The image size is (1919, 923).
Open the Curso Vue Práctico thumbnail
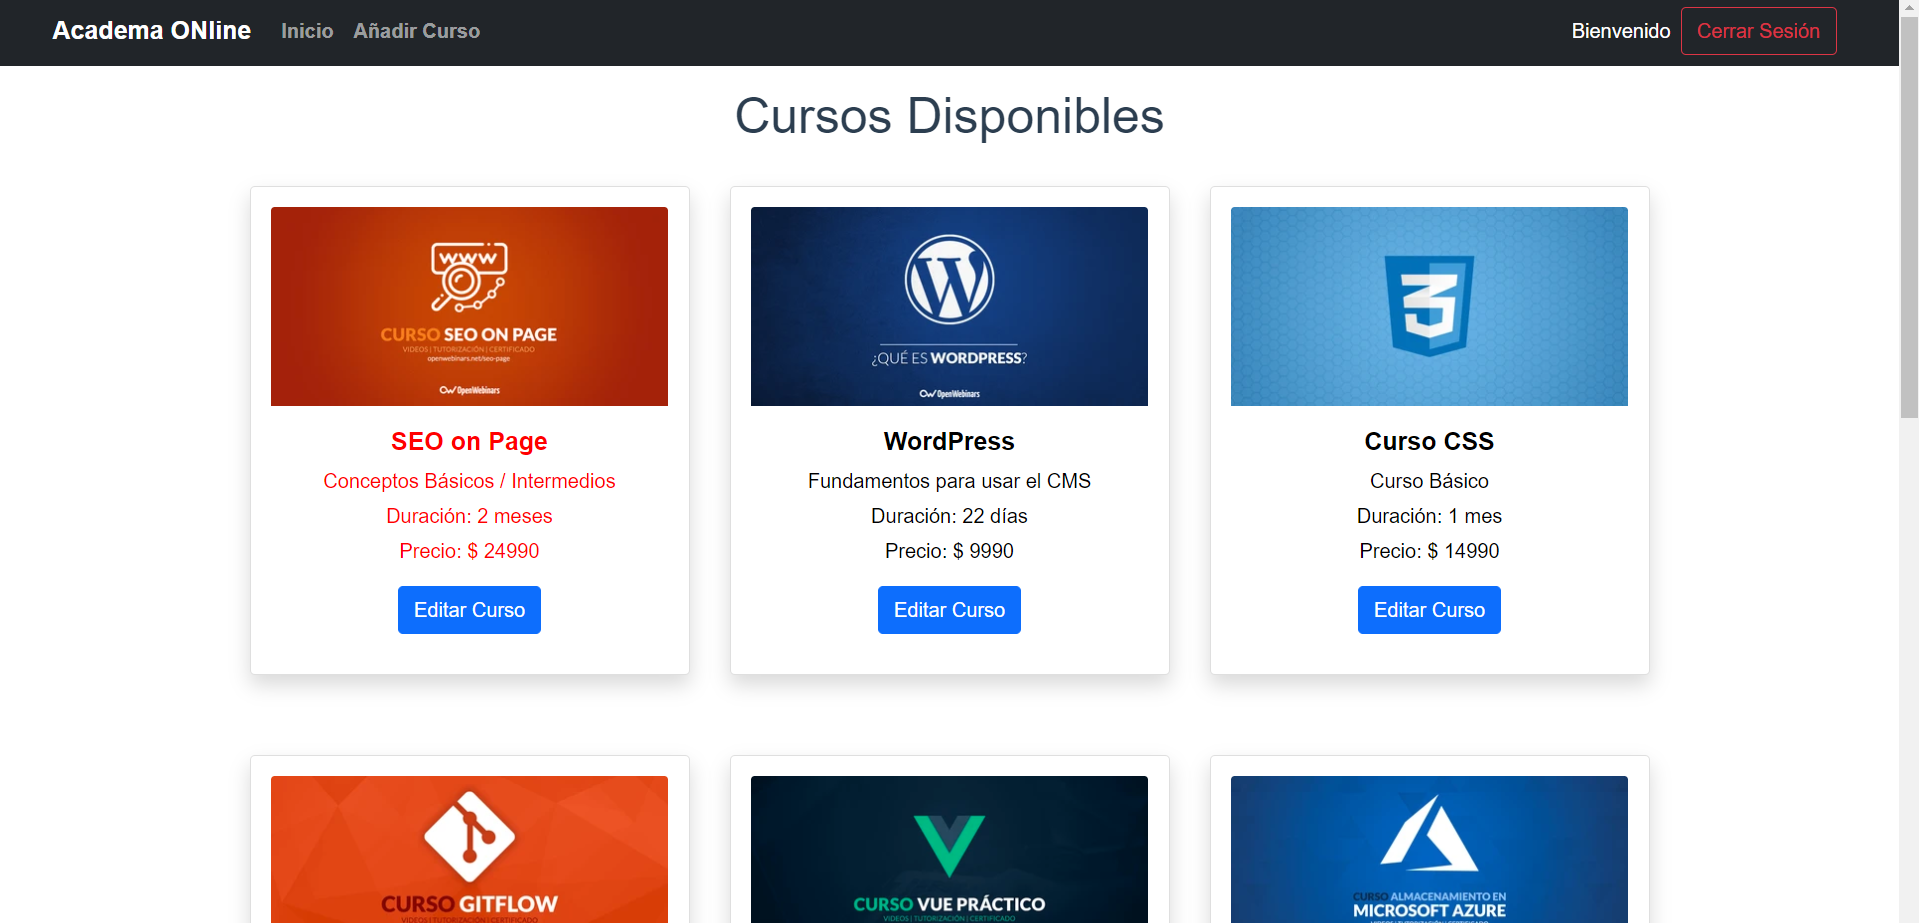click(x=949, y=849)
